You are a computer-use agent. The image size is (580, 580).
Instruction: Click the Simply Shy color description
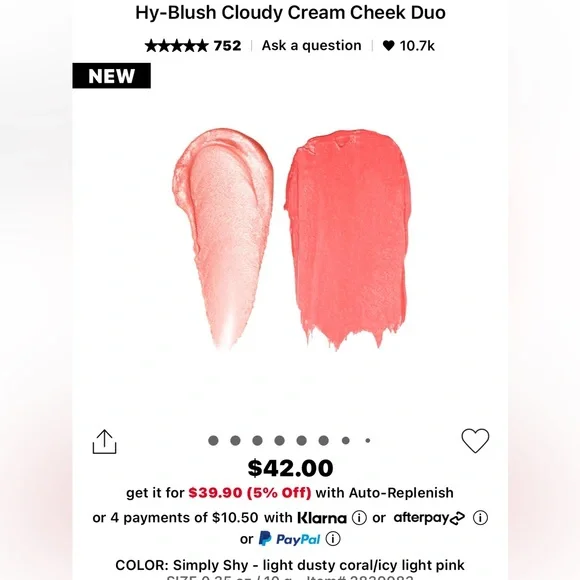290,565
